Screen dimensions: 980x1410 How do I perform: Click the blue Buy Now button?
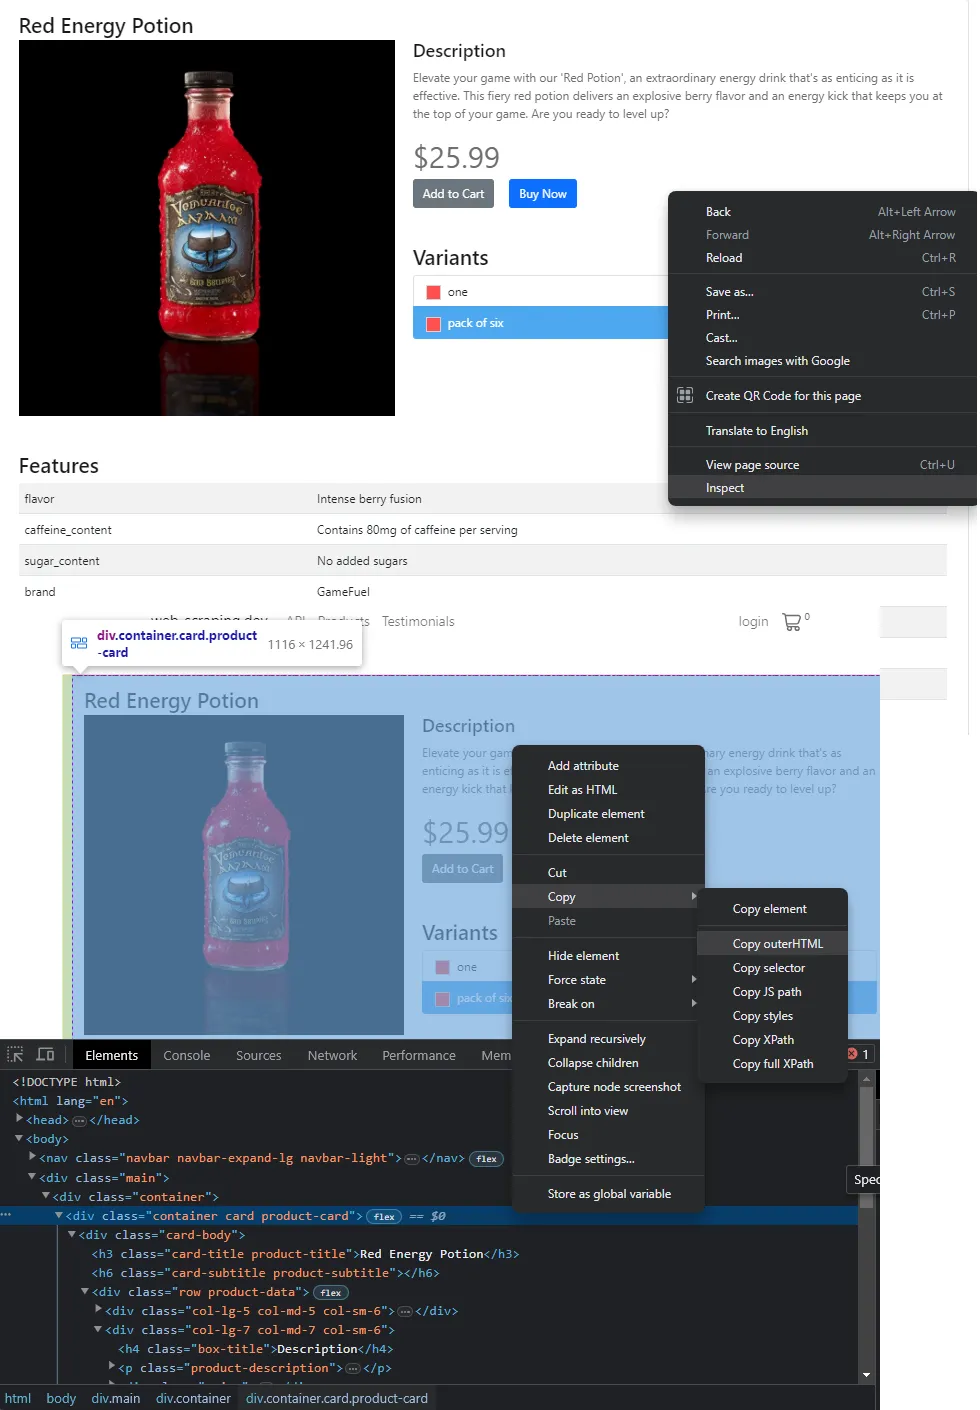pos(542,193)
